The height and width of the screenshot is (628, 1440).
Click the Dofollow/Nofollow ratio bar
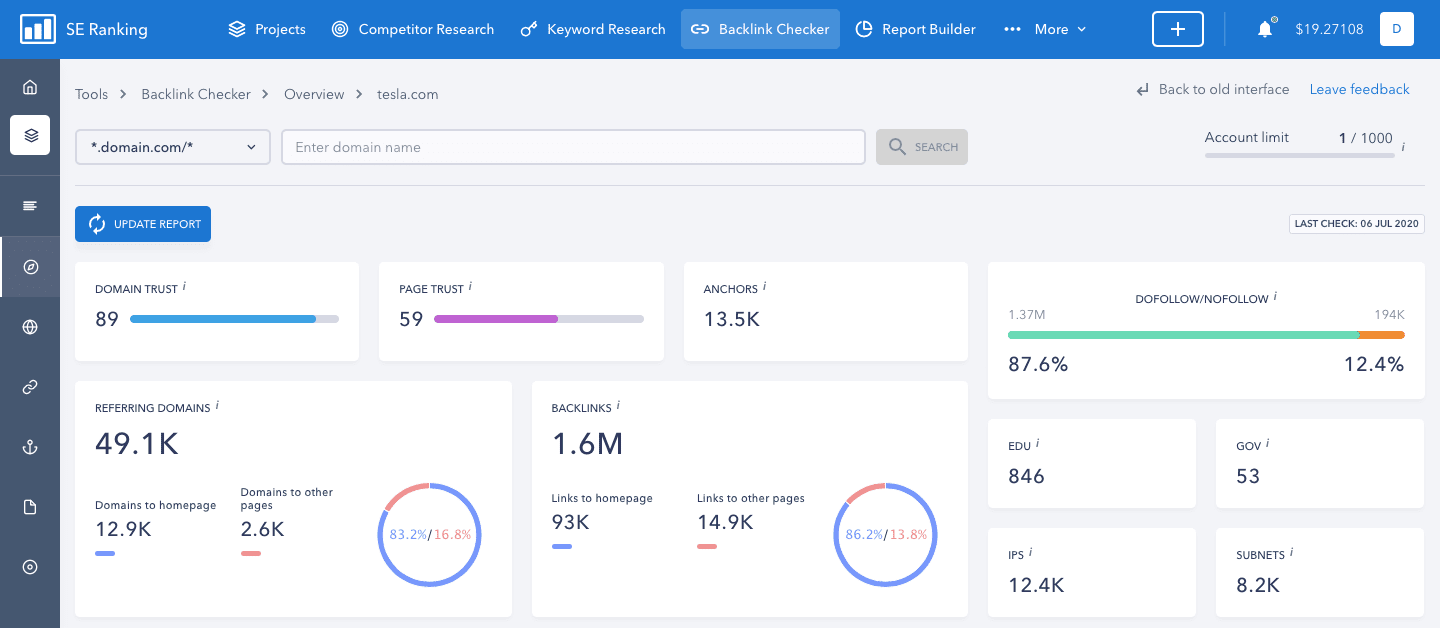[x=1206, y=335]
